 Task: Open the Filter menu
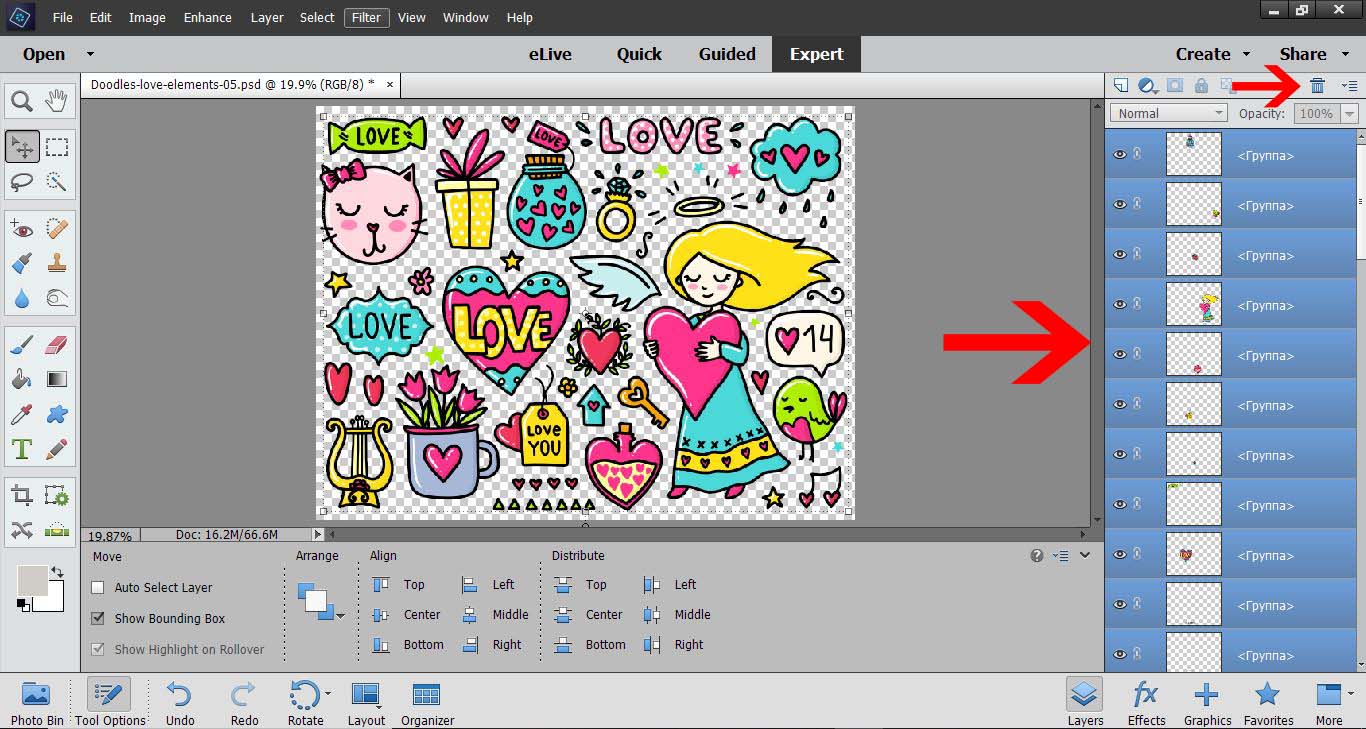tap(366, 18)
